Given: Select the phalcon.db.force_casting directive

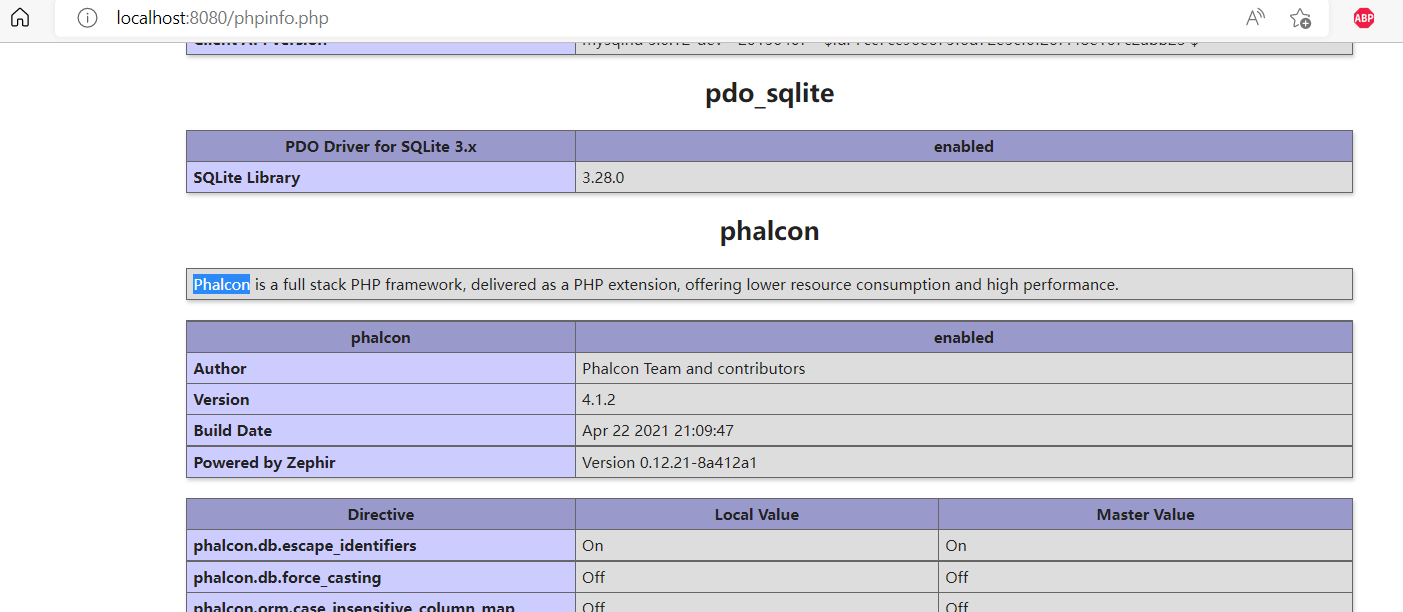Looking at the screenshot, I should (x=381, y=577).
